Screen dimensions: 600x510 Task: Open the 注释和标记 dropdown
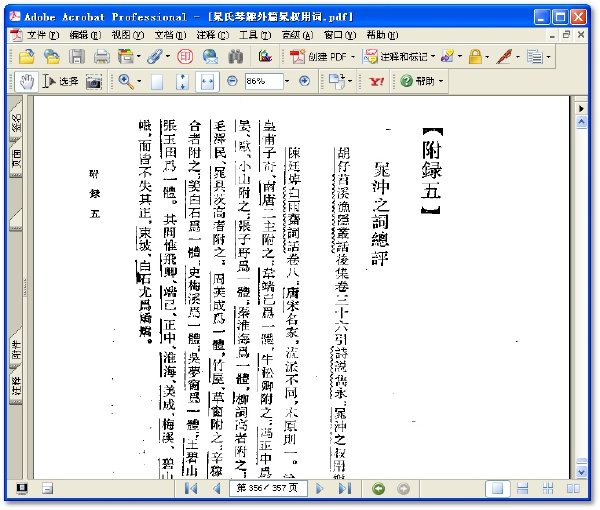(399, 57)
